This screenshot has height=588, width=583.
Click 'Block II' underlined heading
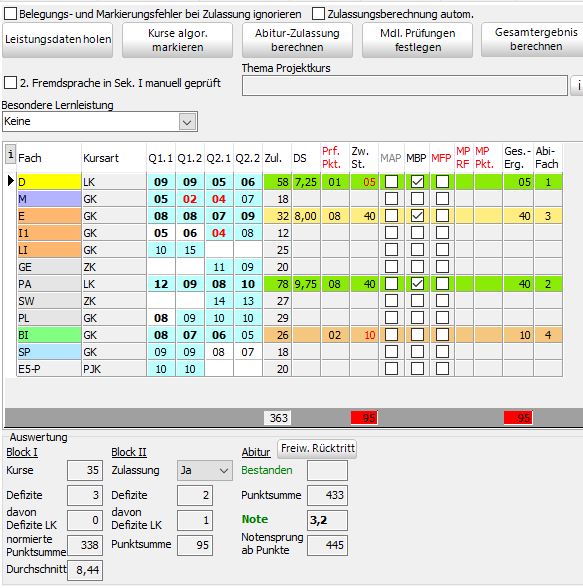click(x=129, y=453)
